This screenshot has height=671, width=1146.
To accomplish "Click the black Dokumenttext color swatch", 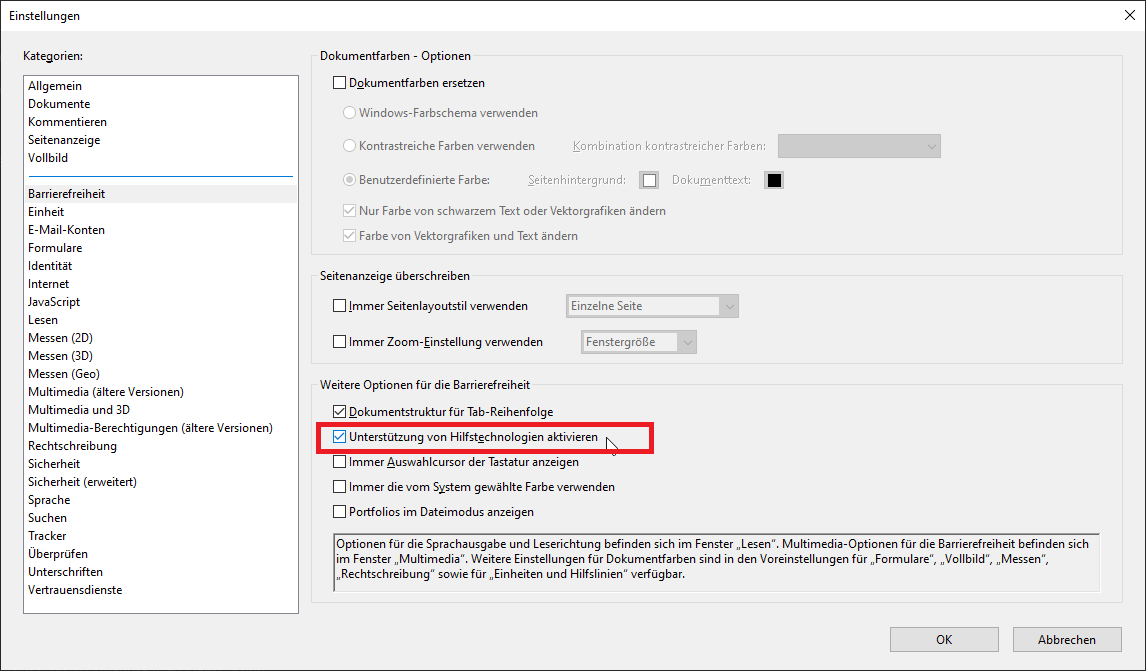I will 773,181.
